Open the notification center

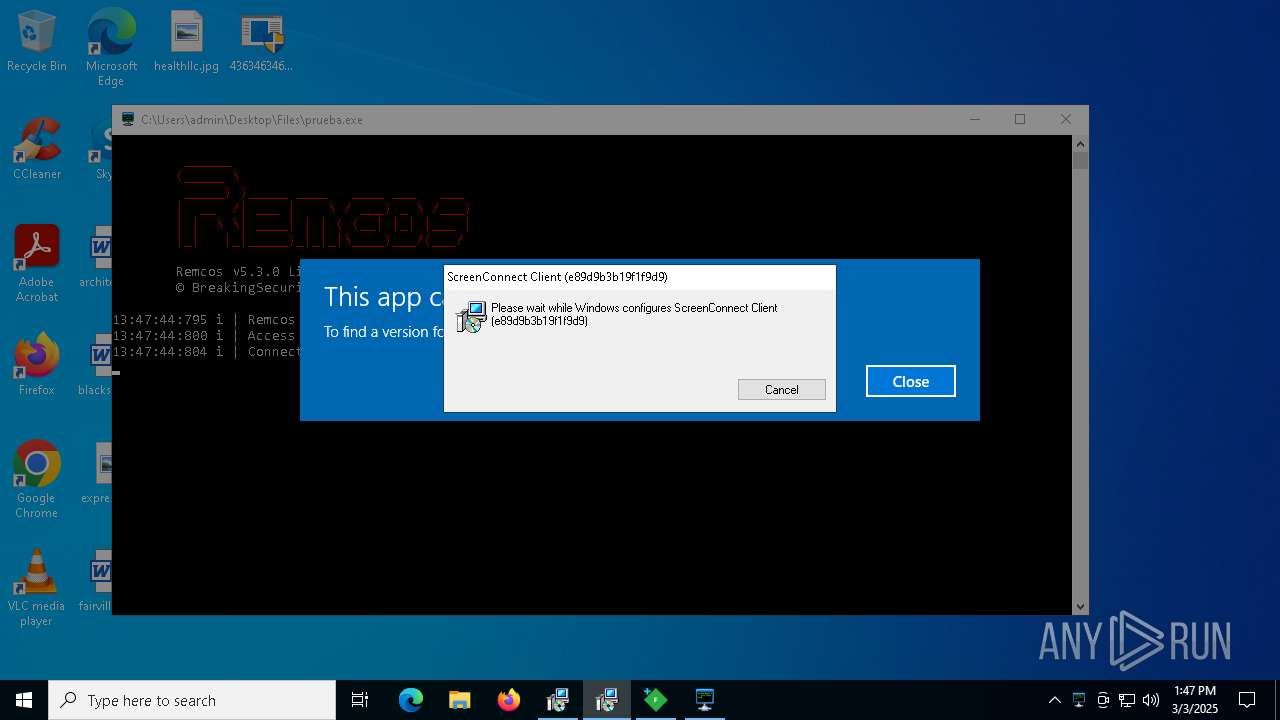(1247, 700)
